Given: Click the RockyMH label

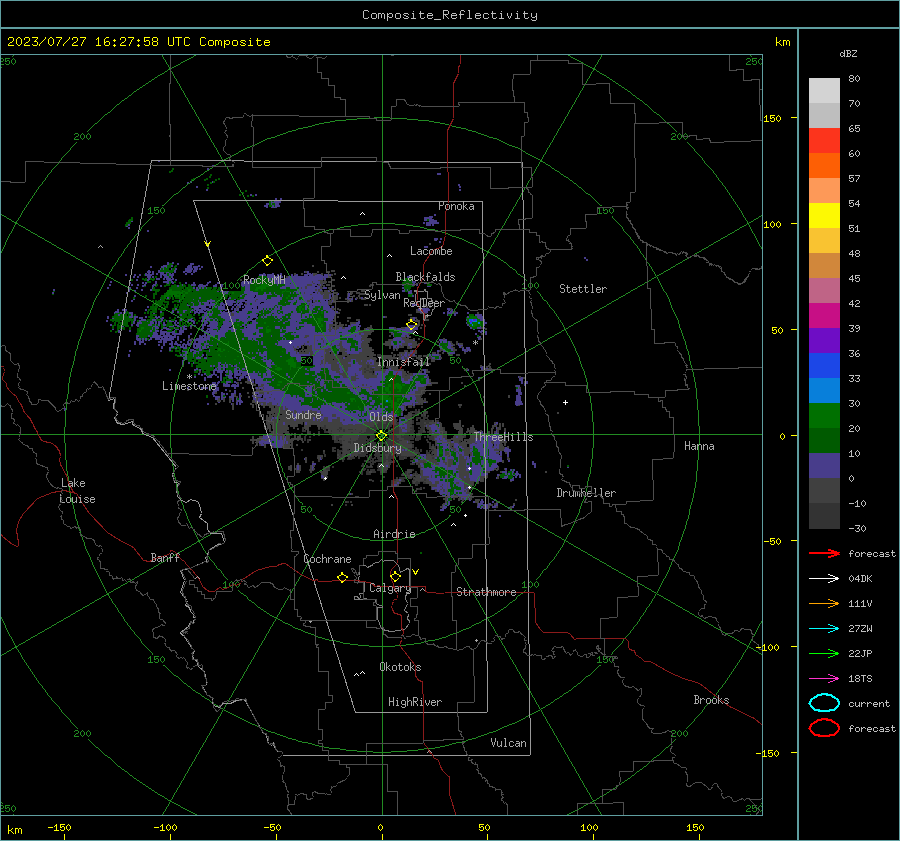Looking at the screenshot, I should pyautogui.click(x=264, y=280).
